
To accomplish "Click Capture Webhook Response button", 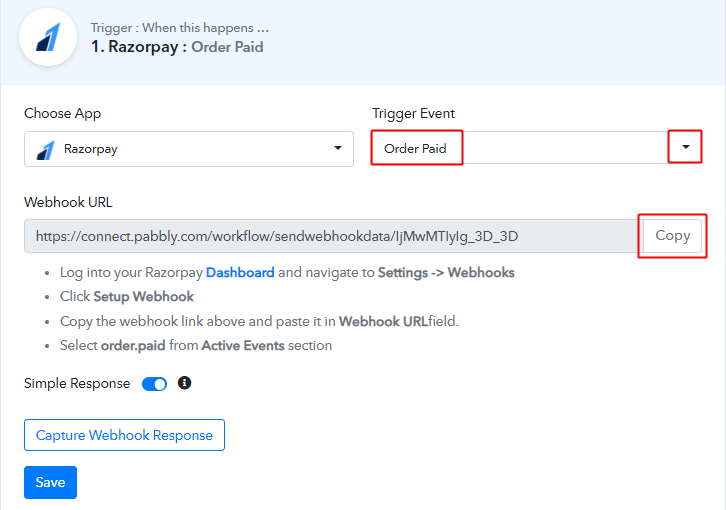I will tap(124, 435).
